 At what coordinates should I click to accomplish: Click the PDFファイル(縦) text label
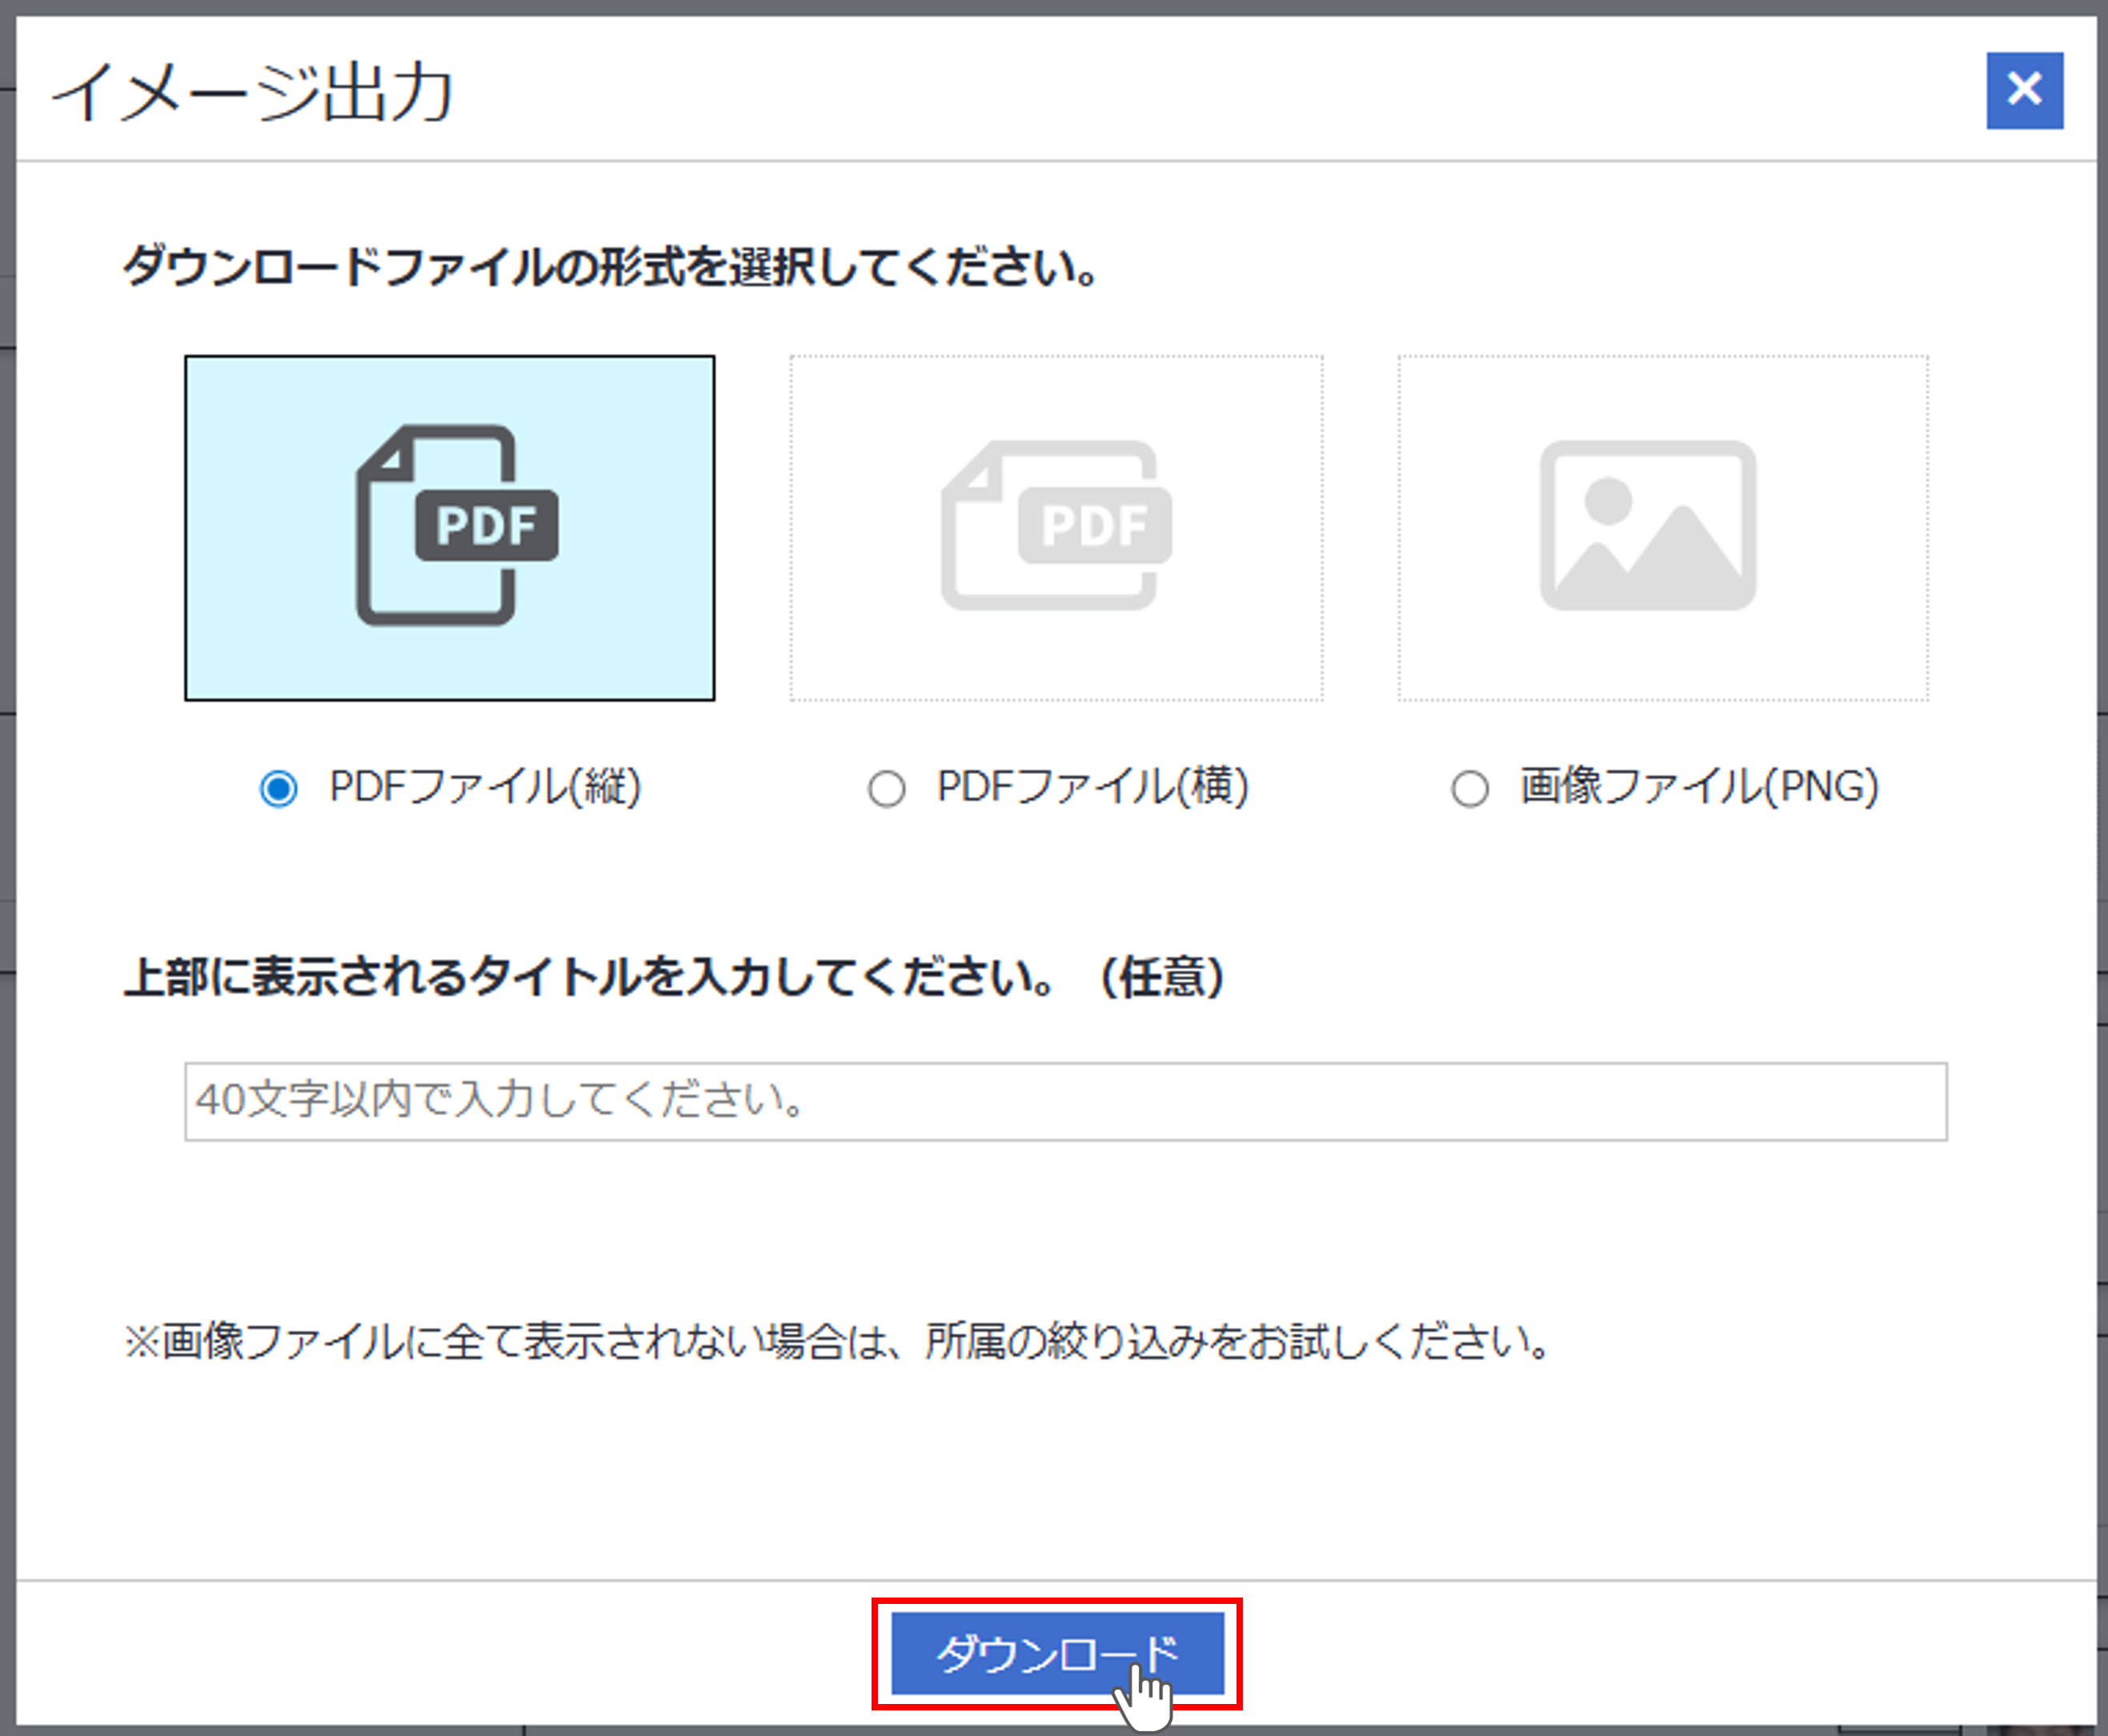pos(485,787)
